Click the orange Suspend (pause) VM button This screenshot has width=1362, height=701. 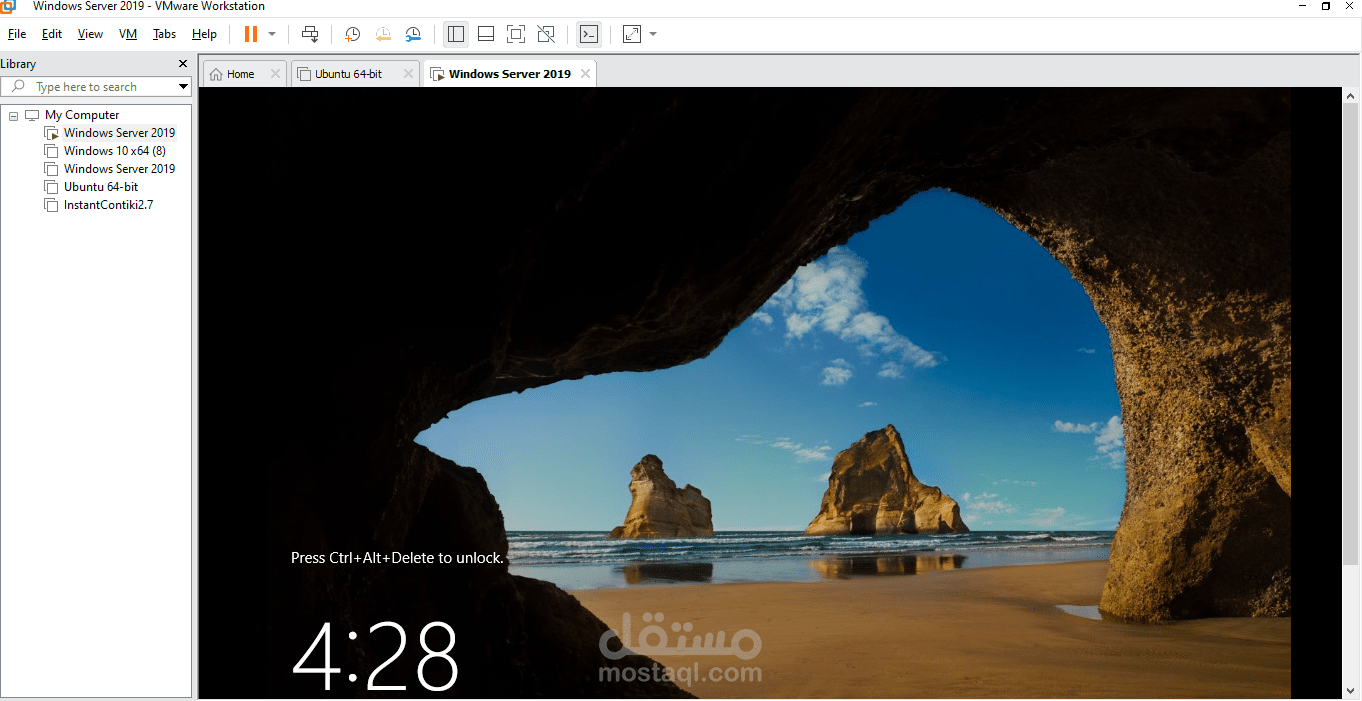coord(250,34)
